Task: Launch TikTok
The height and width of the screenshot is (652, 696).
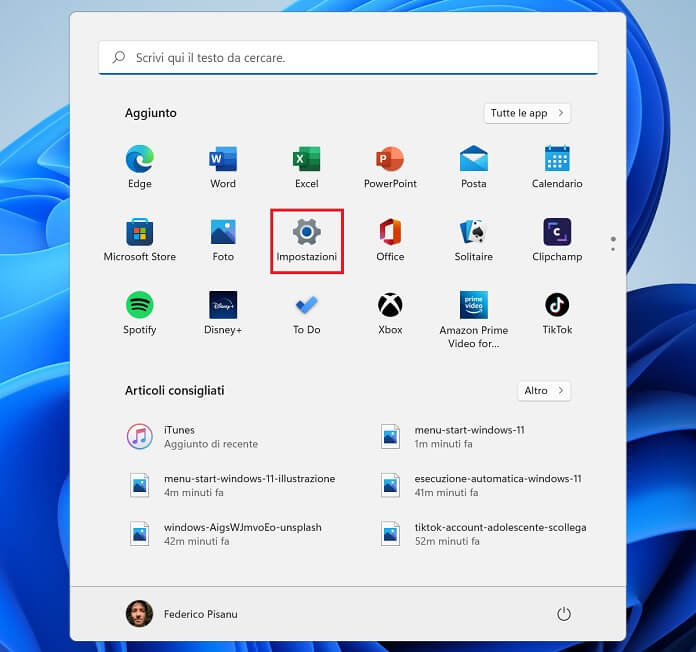Action: coord(557,313)
